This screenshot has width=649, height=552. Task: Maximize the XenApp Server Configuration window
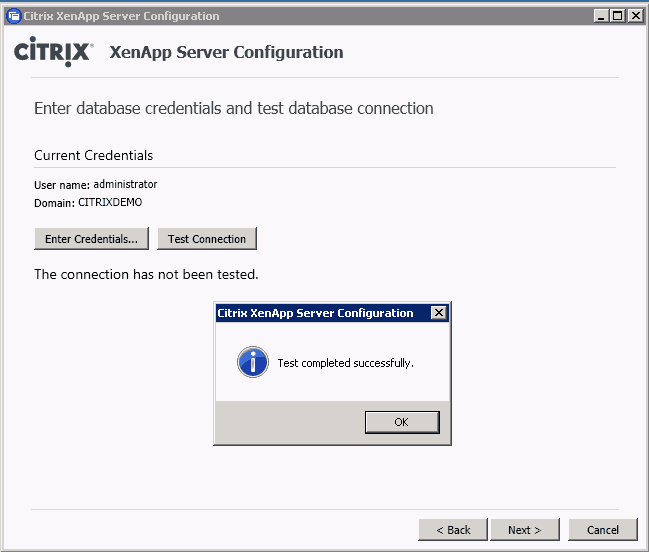[618, 16]
